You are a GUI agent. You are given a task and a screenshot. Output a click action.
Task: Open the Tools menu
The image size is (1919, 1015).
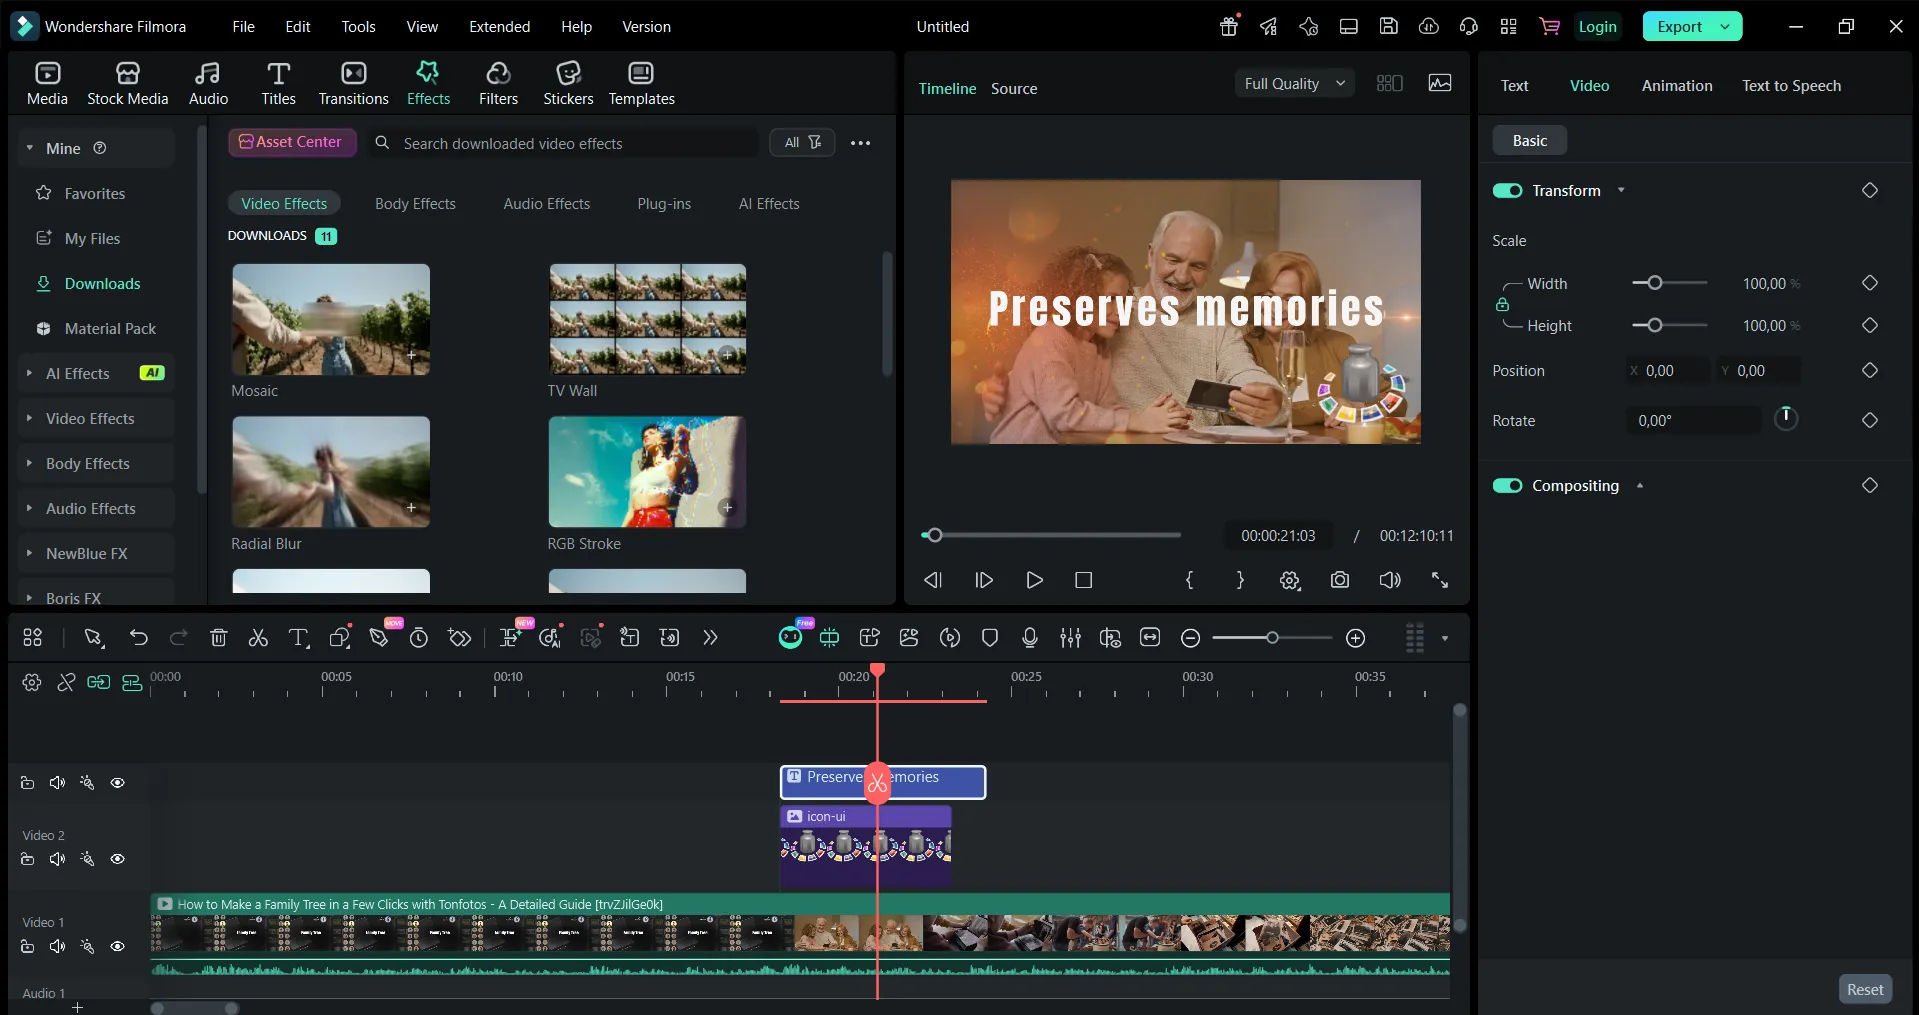pyautogui.click(x=358, y=27)
